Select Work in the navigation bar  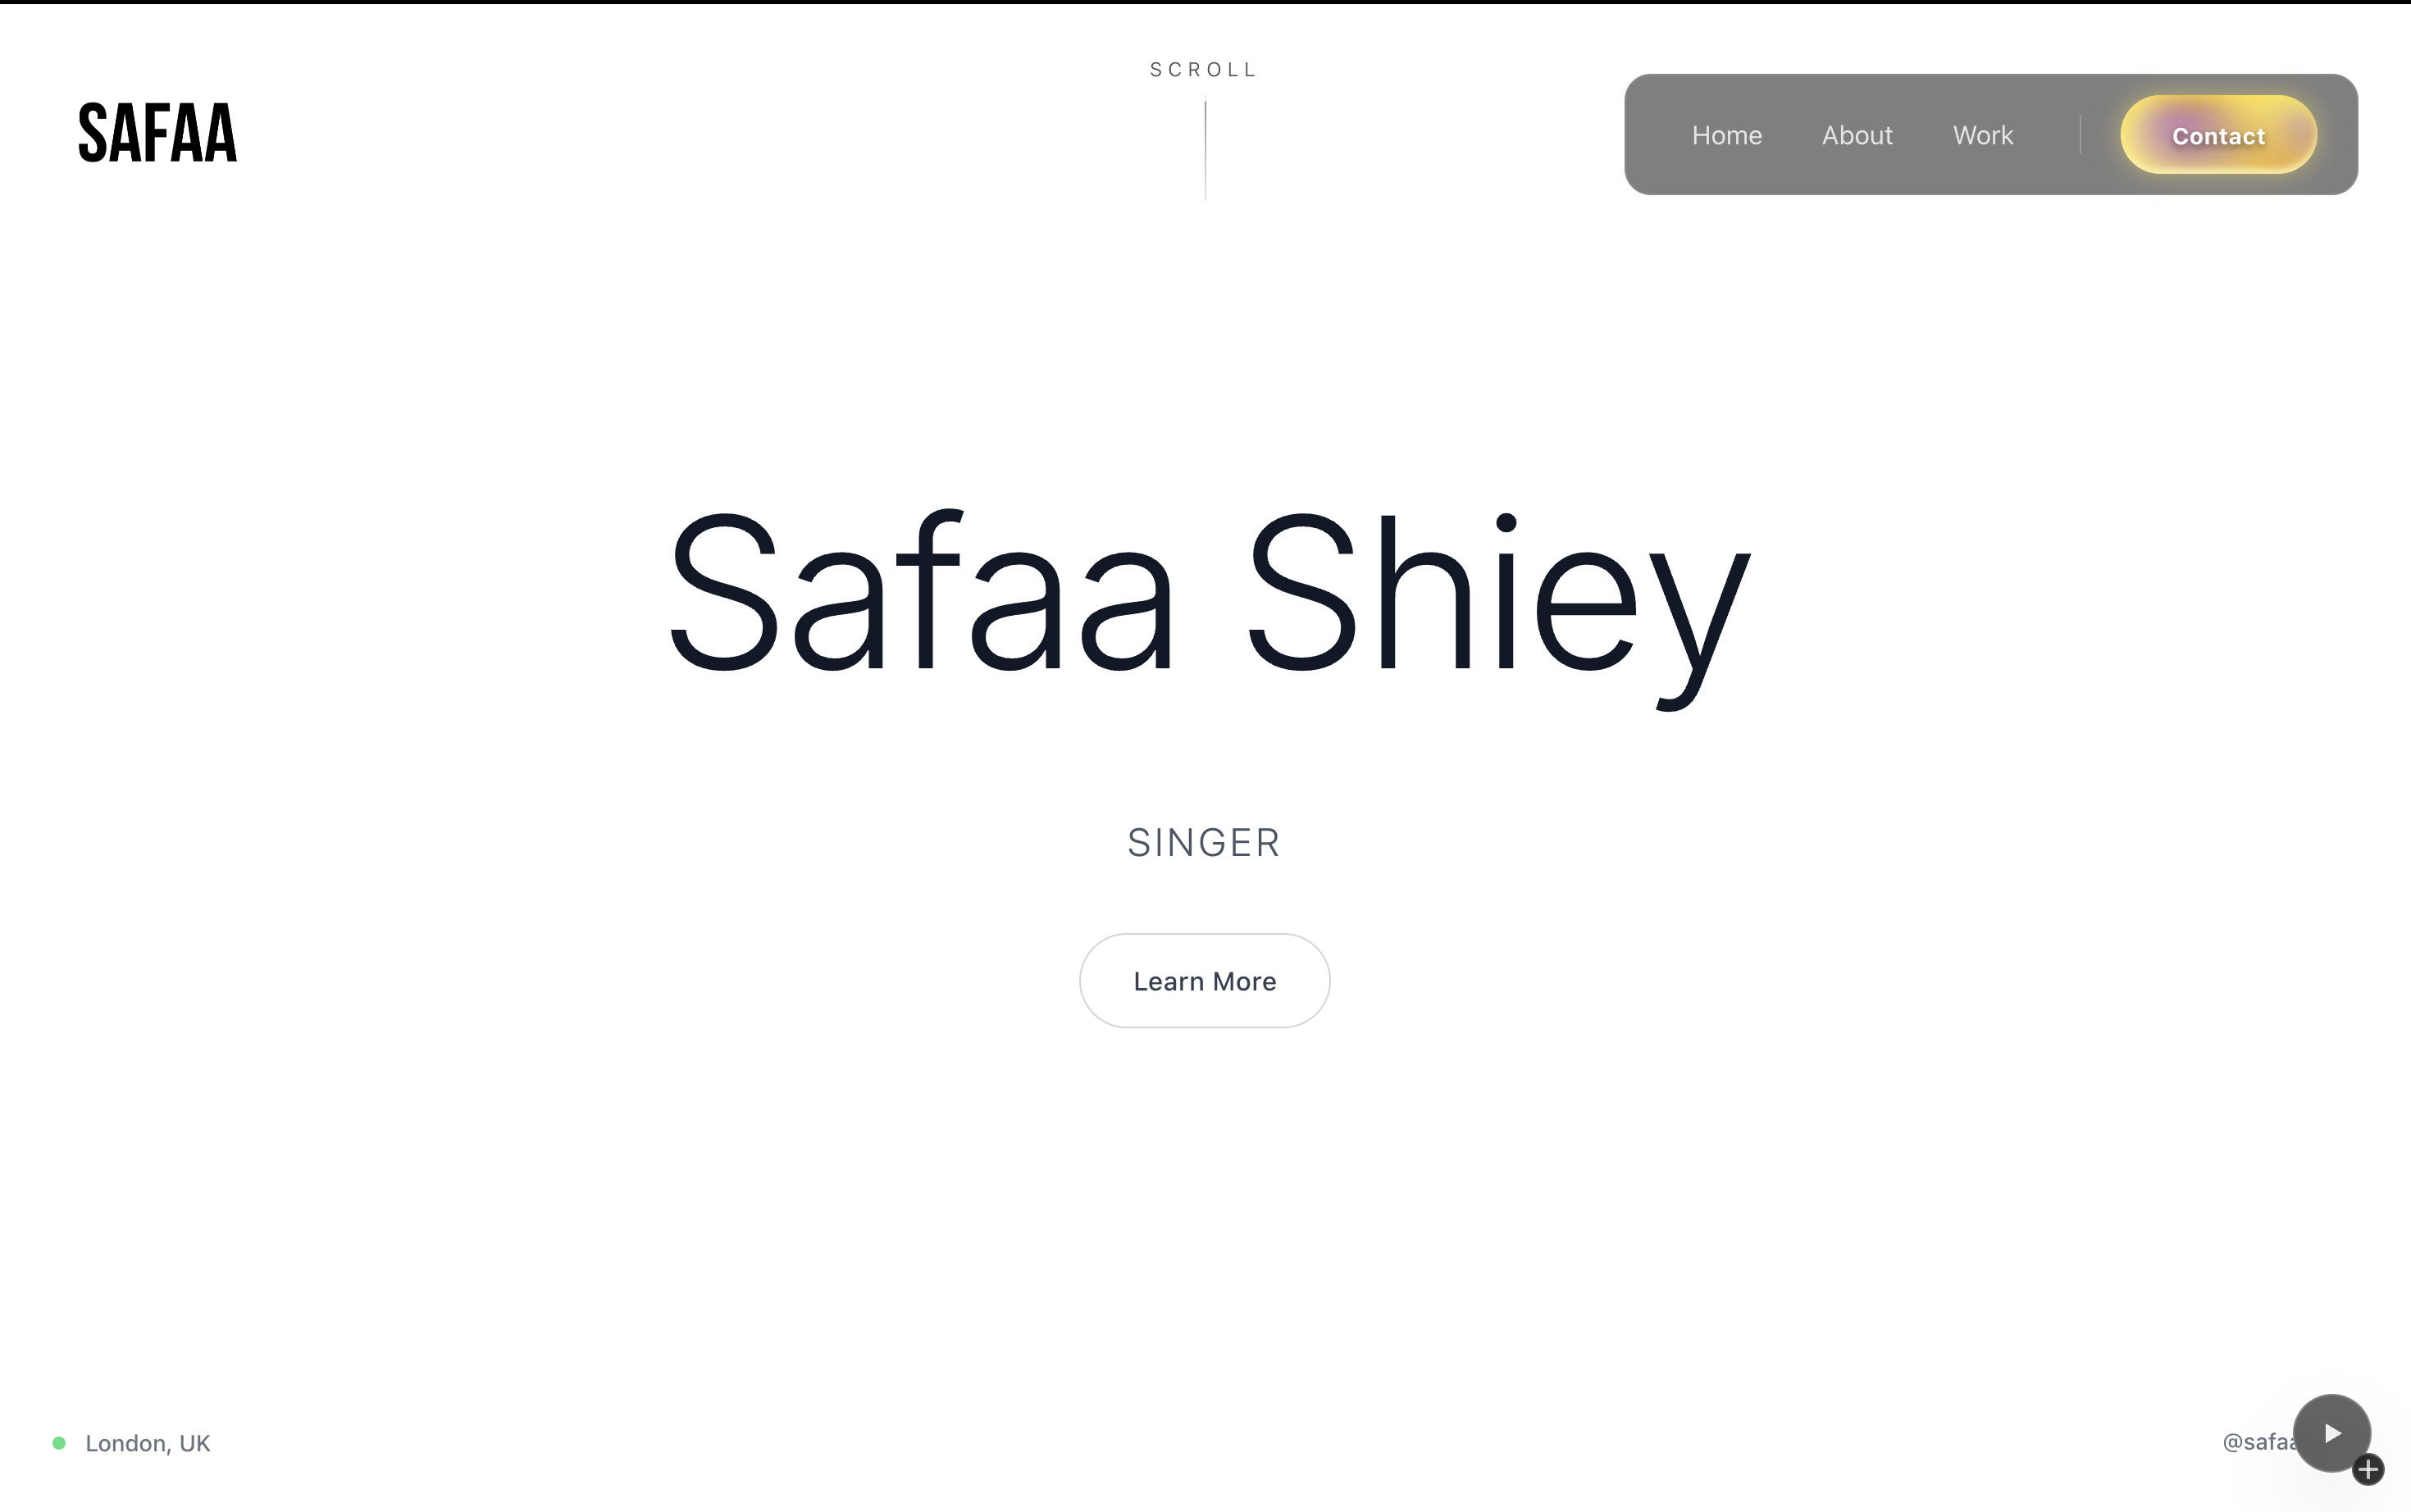click(x=1982, y=134)
